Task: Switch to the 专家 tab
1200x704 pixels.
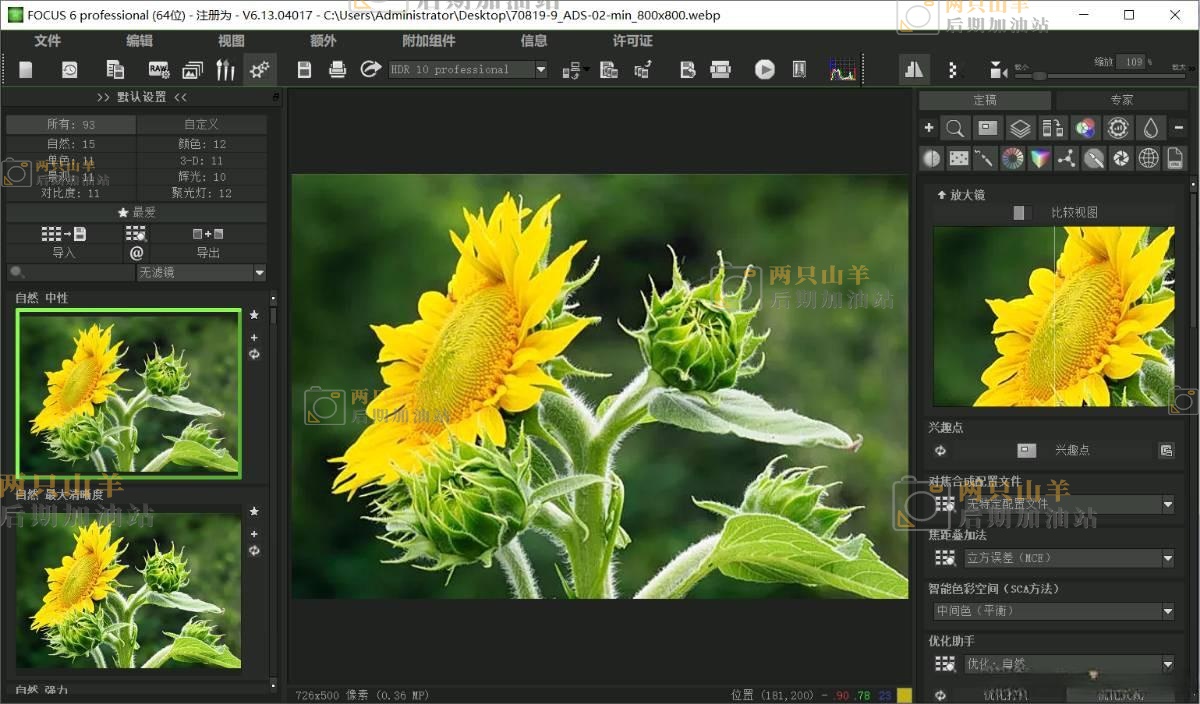Action: point(1121,100)
